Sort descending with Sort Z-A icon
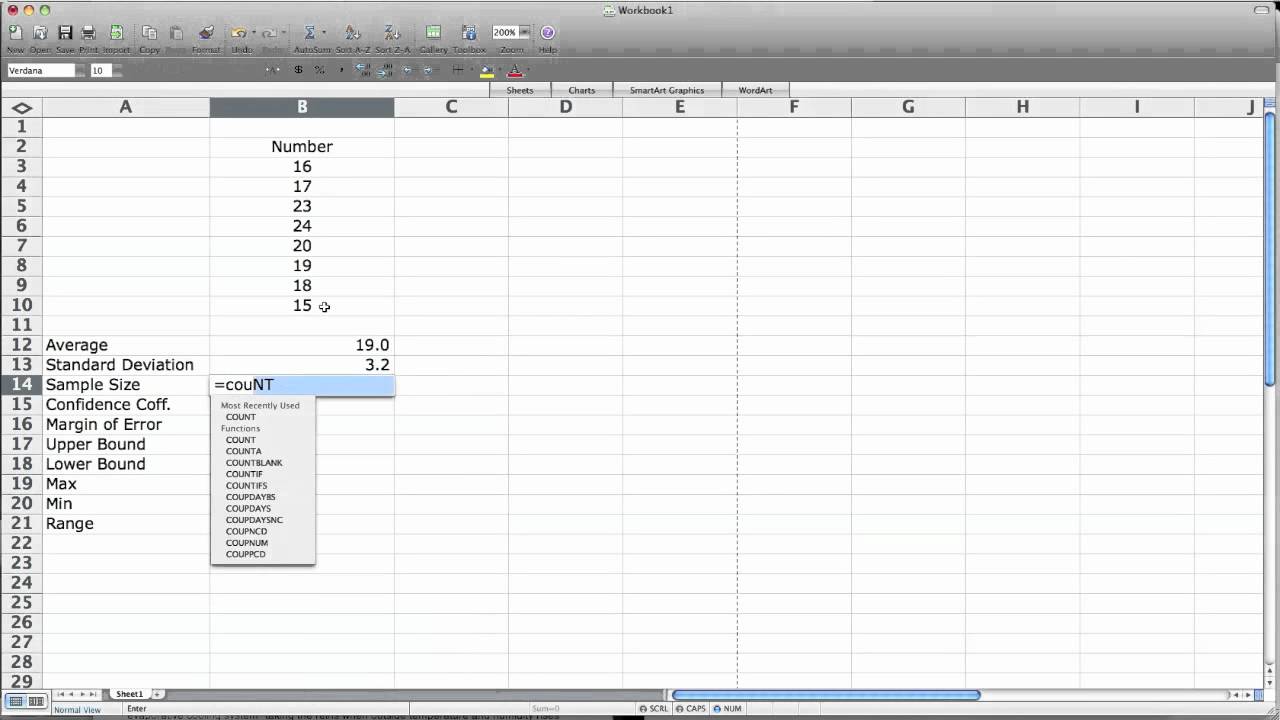The width and height of the screenshot is (1280, 720). click(391, 33)
